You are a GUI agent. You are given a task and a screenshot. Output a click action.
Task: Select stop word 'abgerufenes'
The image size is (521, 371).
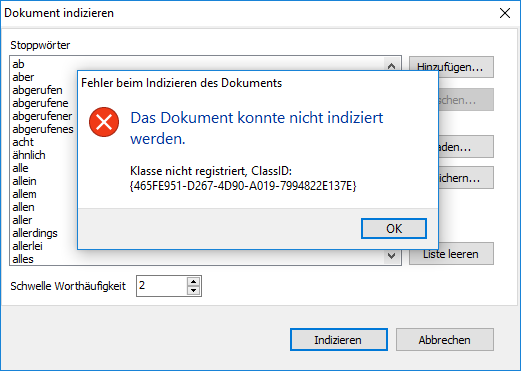(43, 129)
